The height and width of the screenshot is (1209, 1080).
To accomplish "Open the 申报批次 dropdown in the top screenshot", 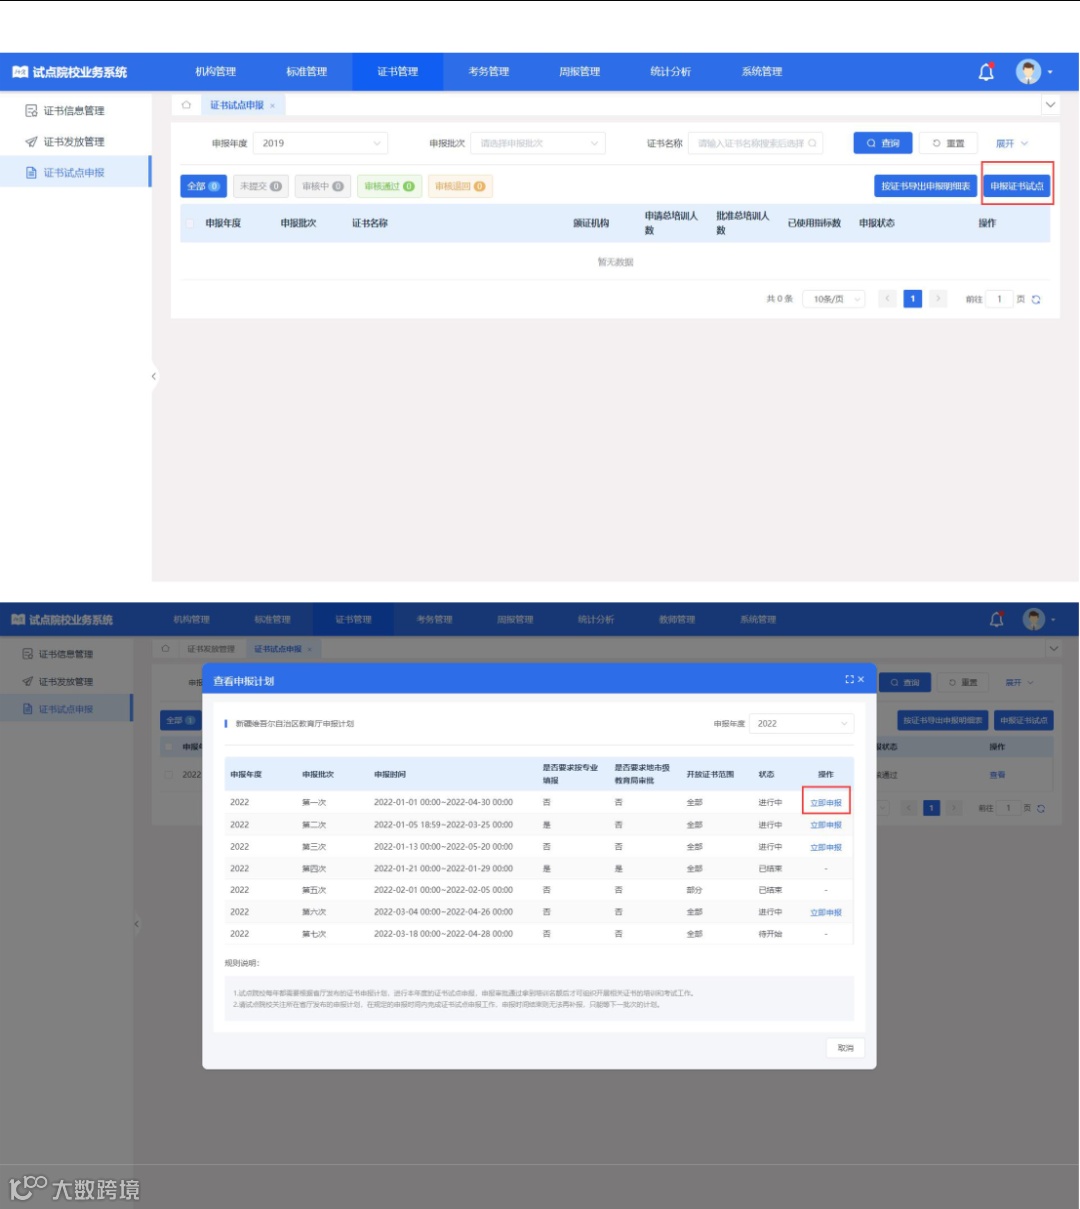I will [538, 144].
